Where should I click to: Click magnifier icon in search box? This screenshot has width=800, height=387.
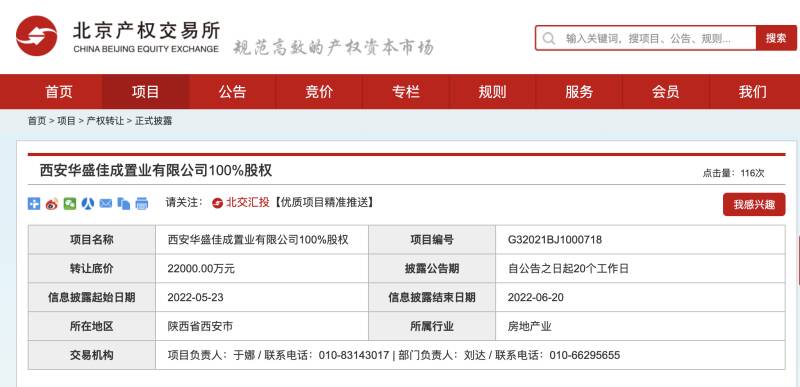[x=549, y=38]
